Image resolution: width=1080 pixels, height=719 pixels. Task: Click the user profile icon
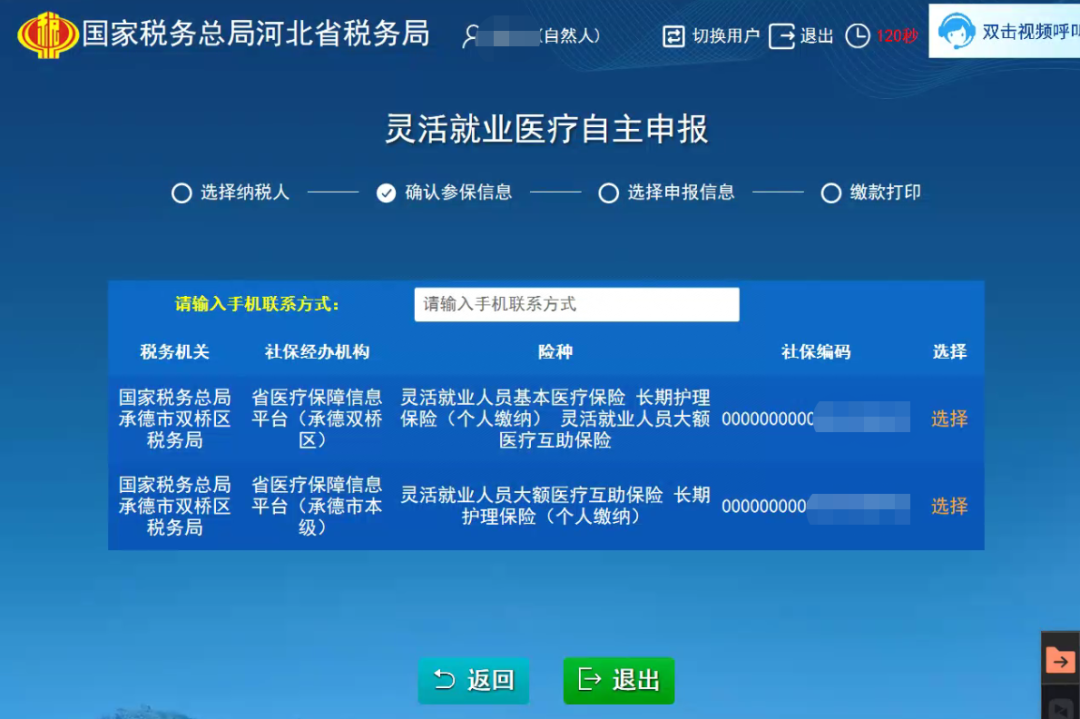coord(470,37)
